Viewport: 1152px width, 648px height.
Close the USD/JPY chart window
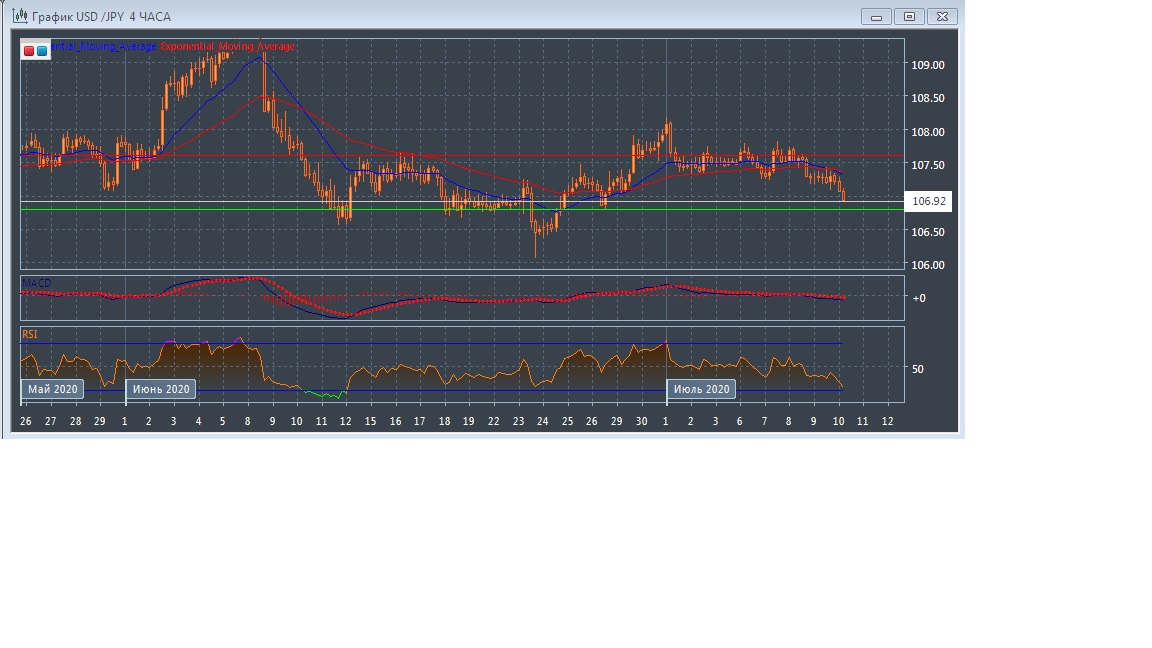coord(942,16)
